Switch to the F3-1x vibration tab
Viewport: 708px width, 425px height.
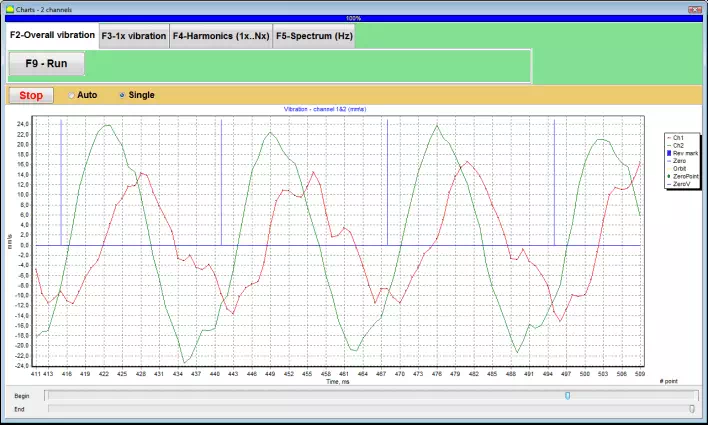pos(134,36)
